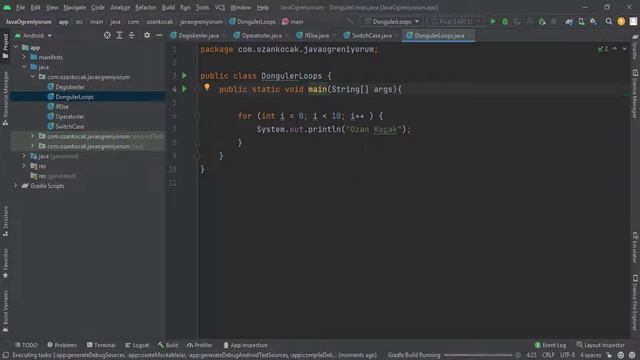The image size is (640, 360).
Task: Click the Stop run square icon
Action: pos(554,22)
